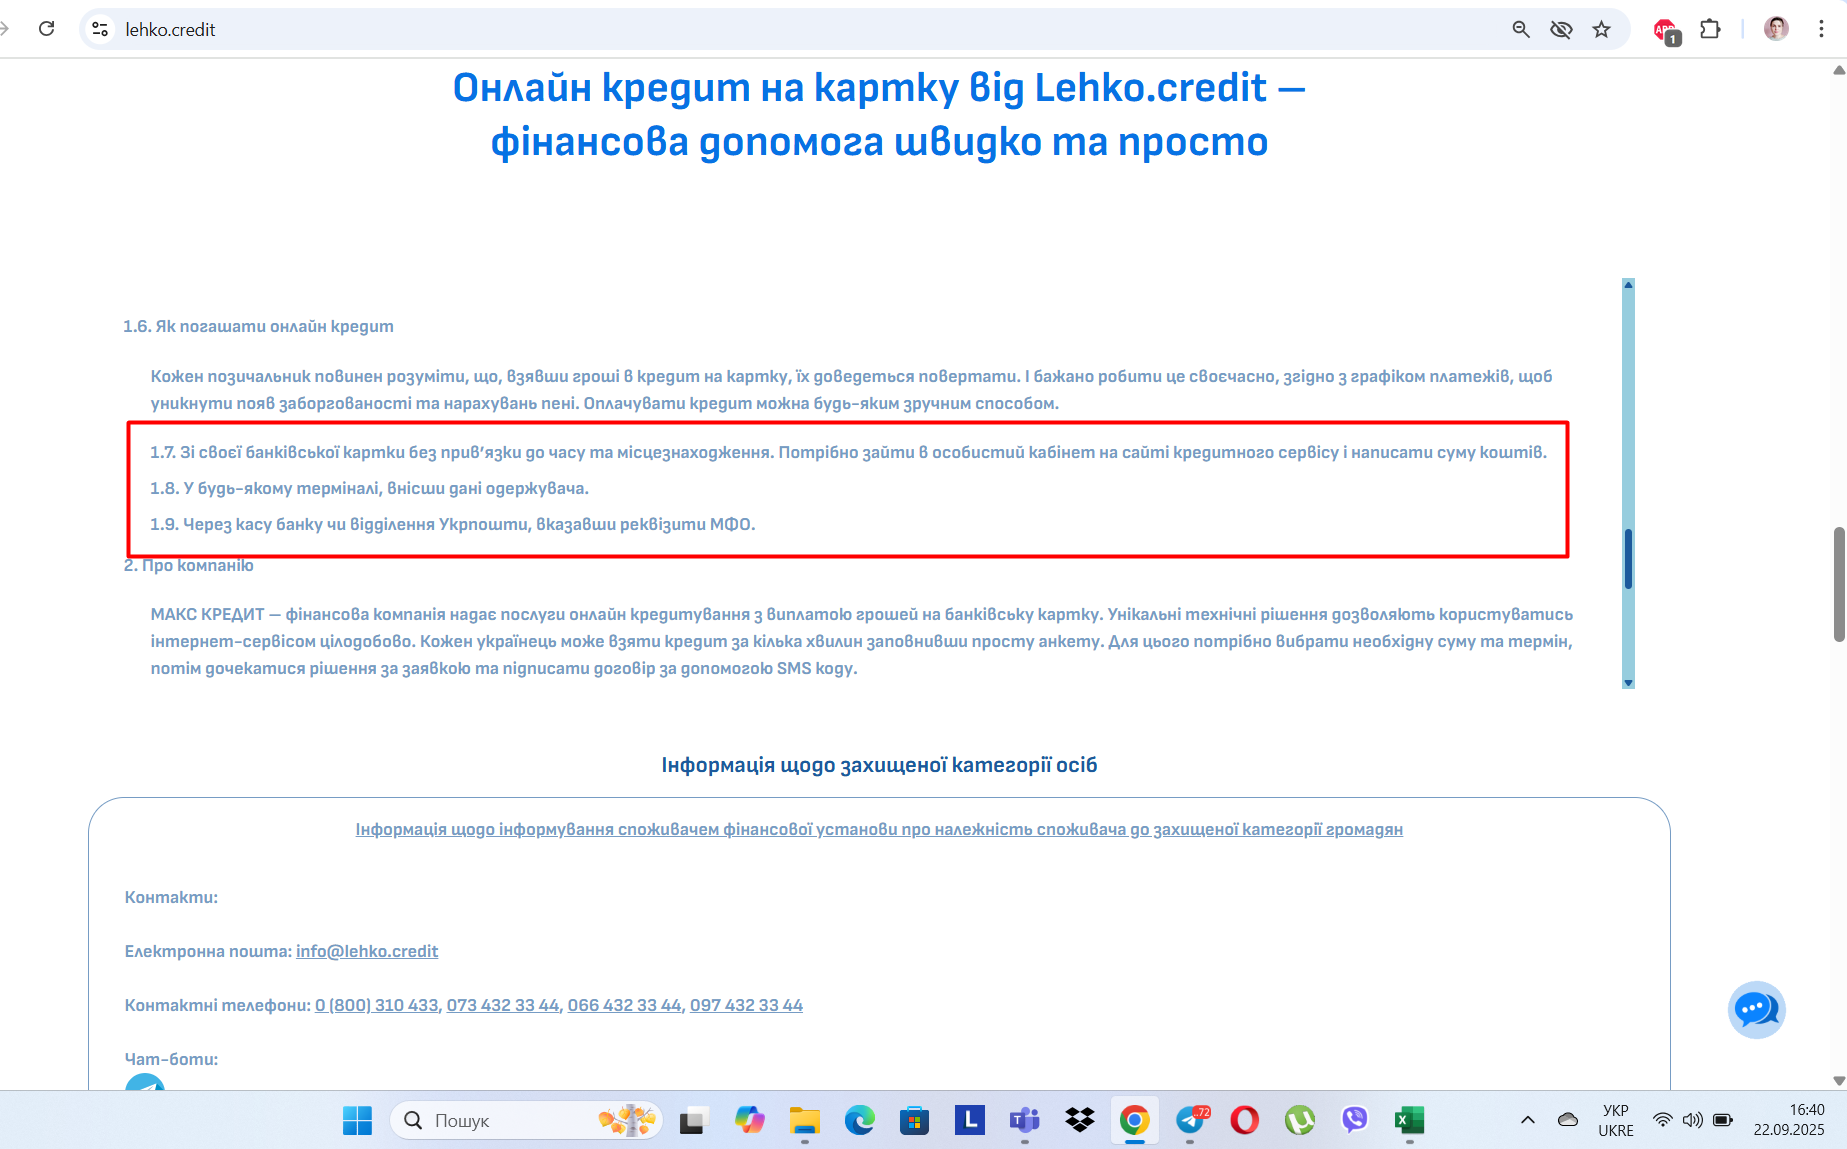Open volume speaker tray icon
This screenshot has width=1847, height=1149.
click(x=1692, y=1120)
